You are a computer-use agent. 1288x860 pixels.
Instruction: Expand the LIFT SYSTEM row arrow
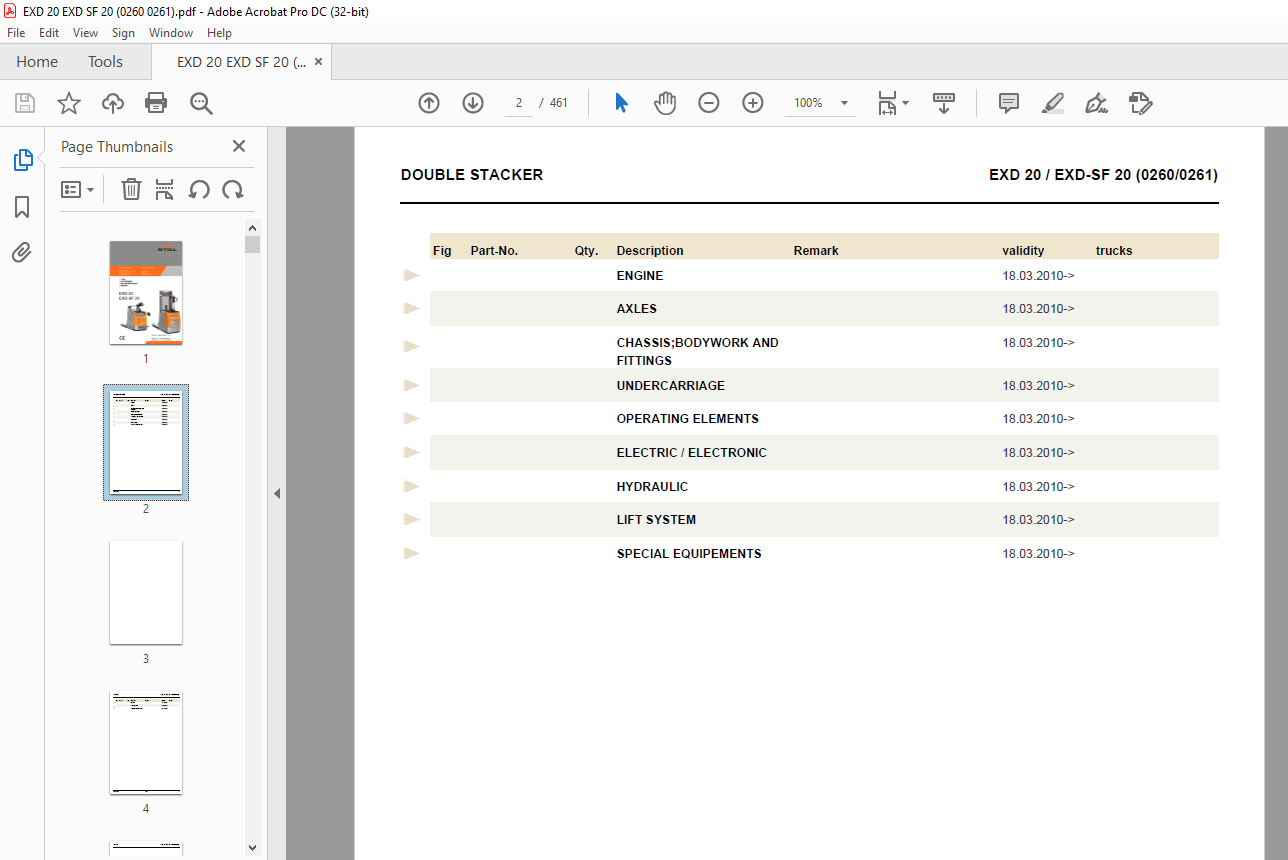(411, 519)
